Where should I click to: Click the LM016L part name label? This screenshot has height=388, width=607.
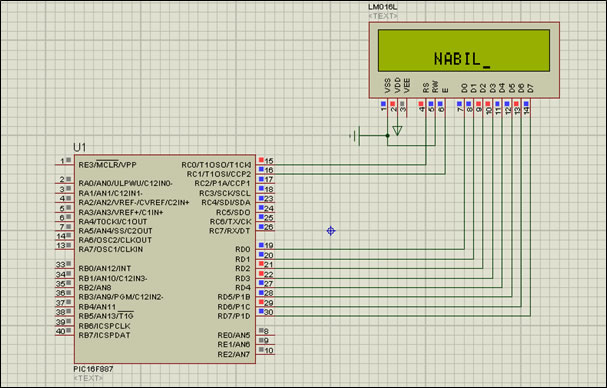(382, 7)
